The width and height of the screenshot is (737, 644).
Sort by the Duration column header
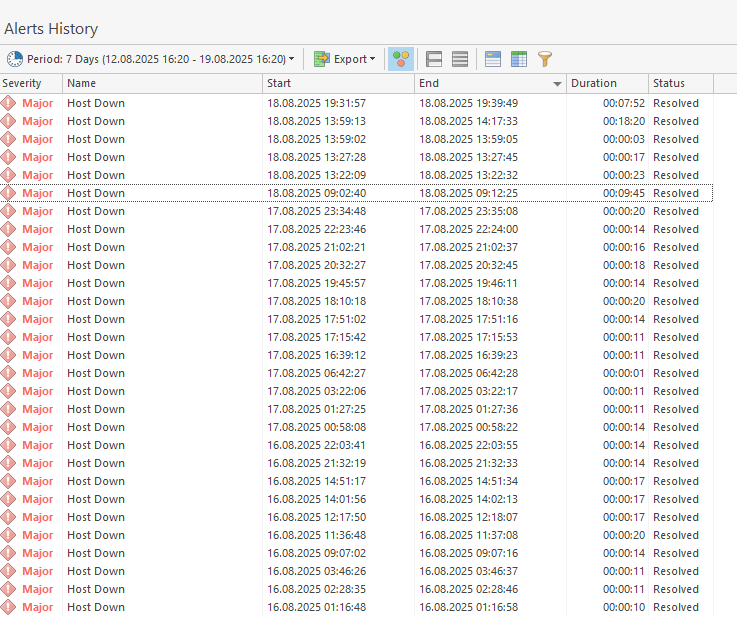tap(605, 84)
